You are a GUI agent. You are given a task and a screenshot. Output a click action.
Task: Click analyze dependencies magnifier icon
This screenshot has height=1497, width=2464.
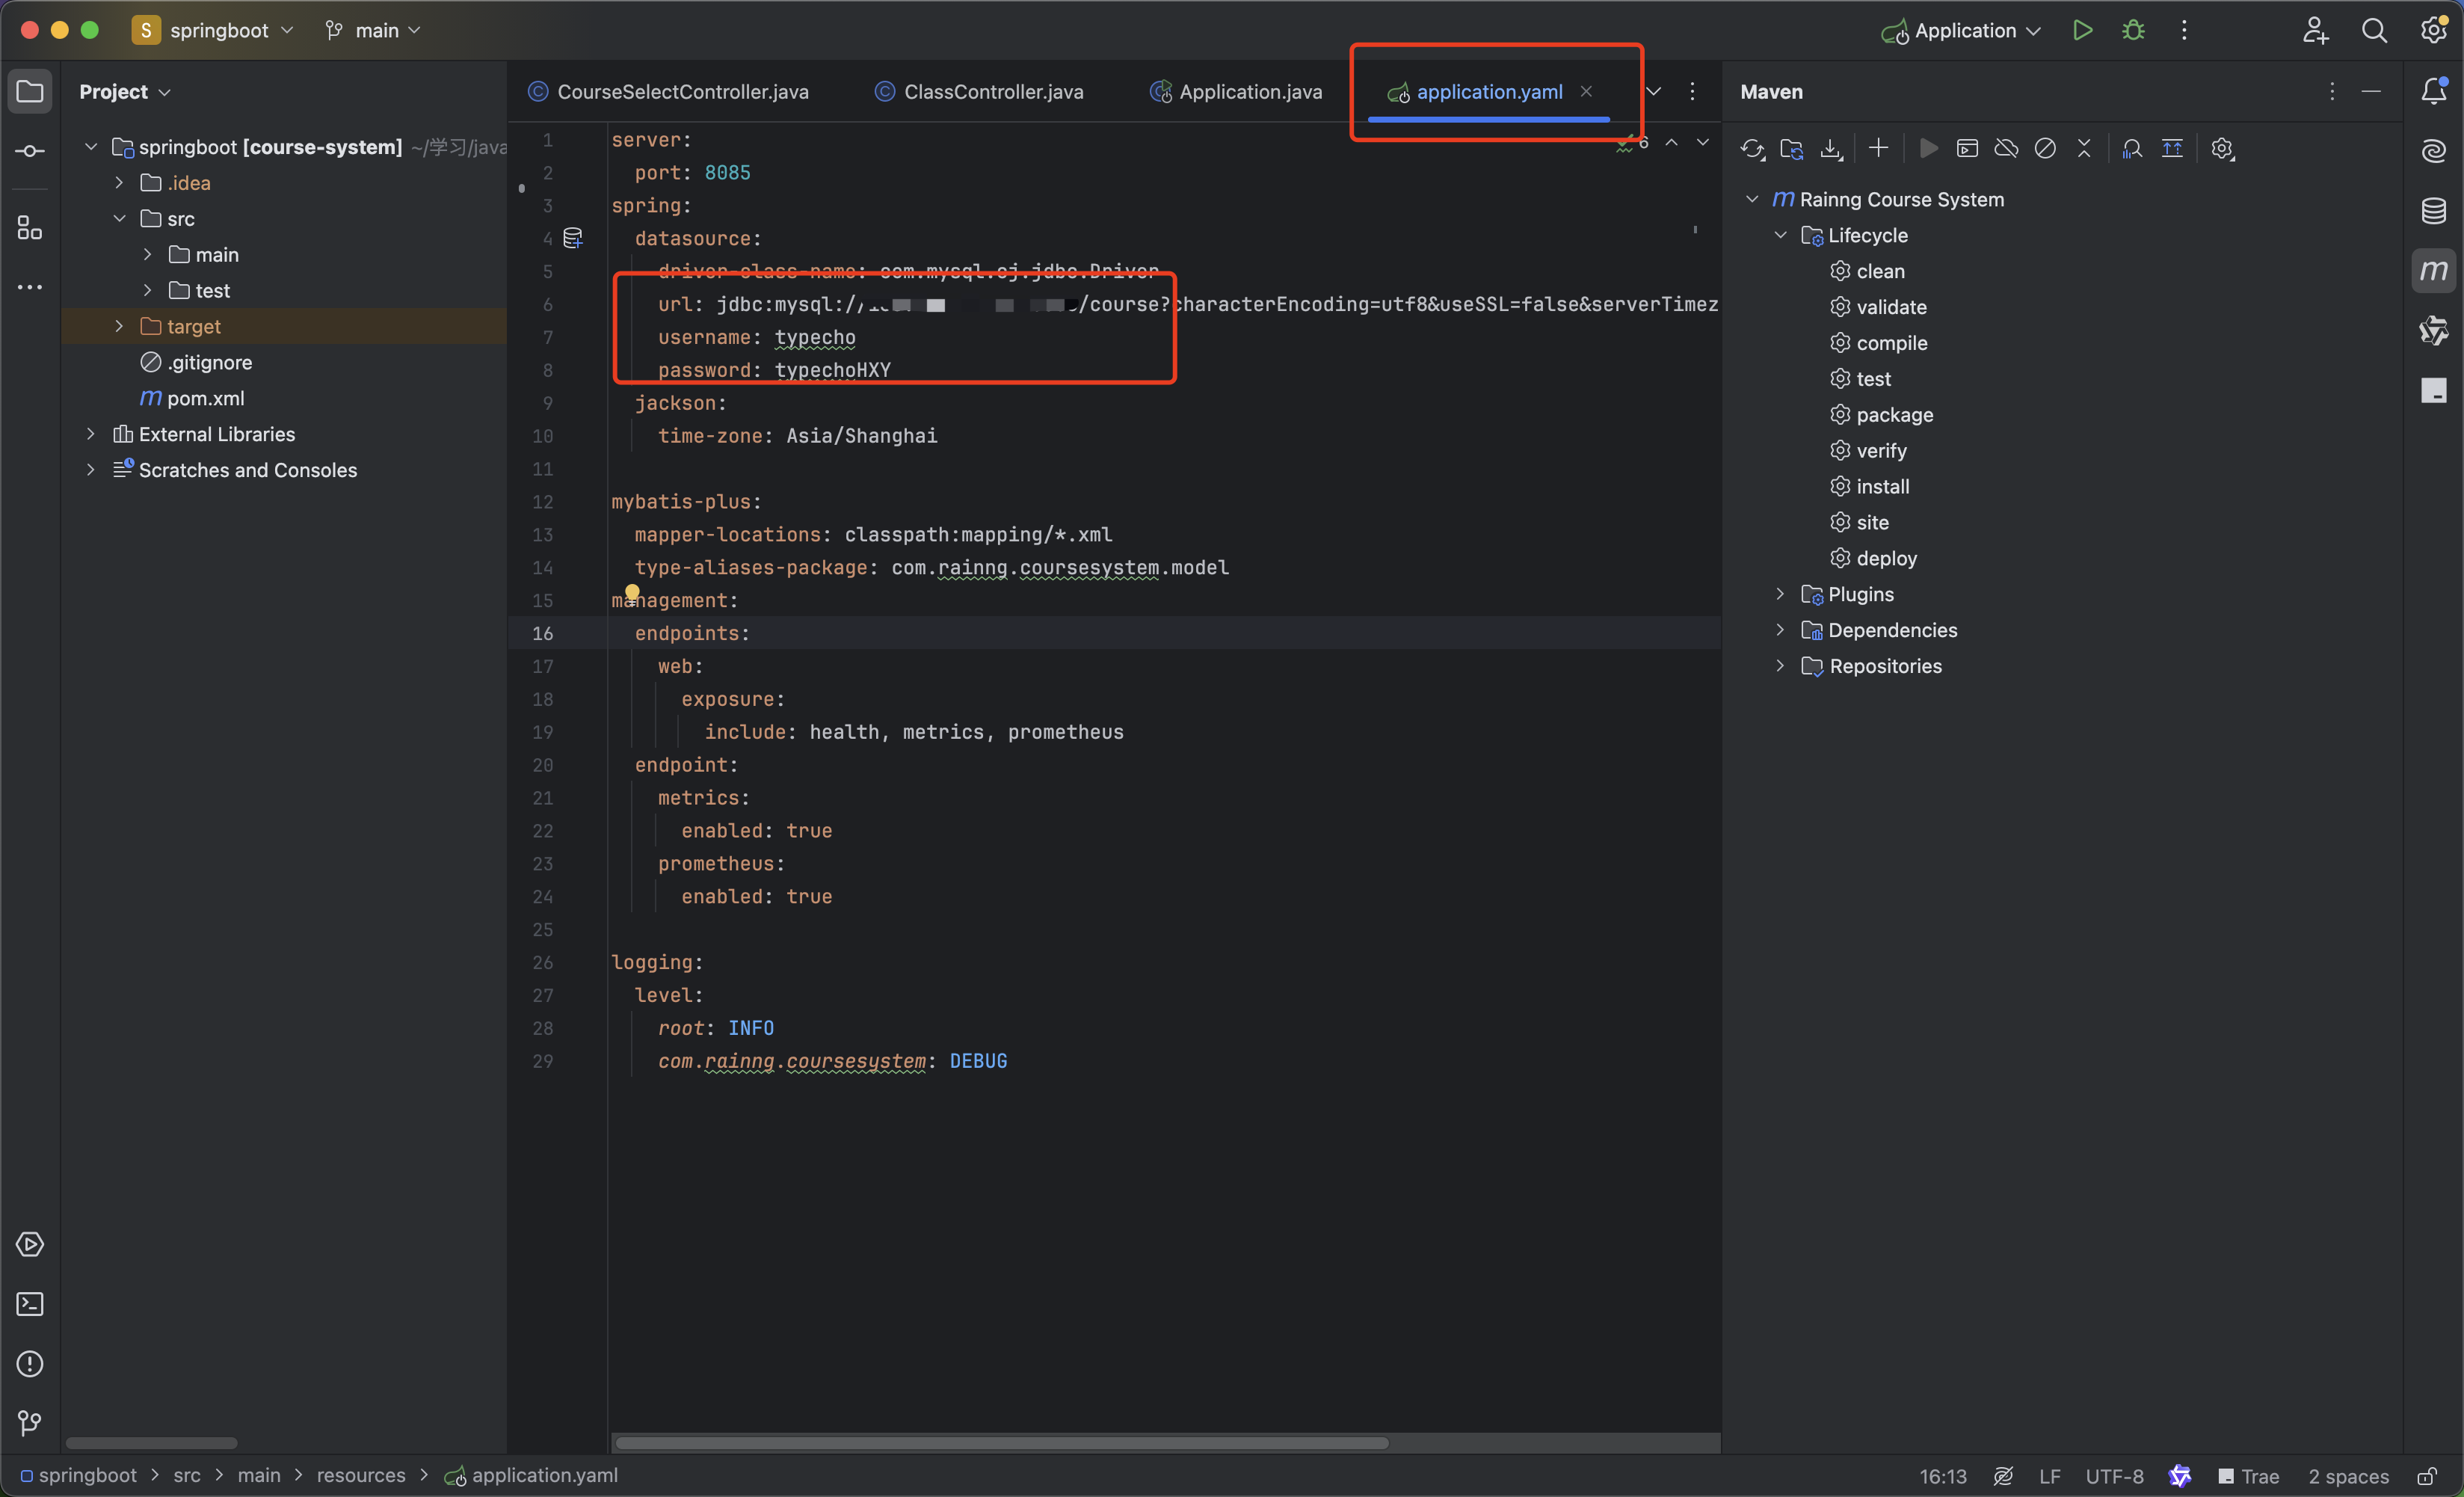tap(2132, 149)
